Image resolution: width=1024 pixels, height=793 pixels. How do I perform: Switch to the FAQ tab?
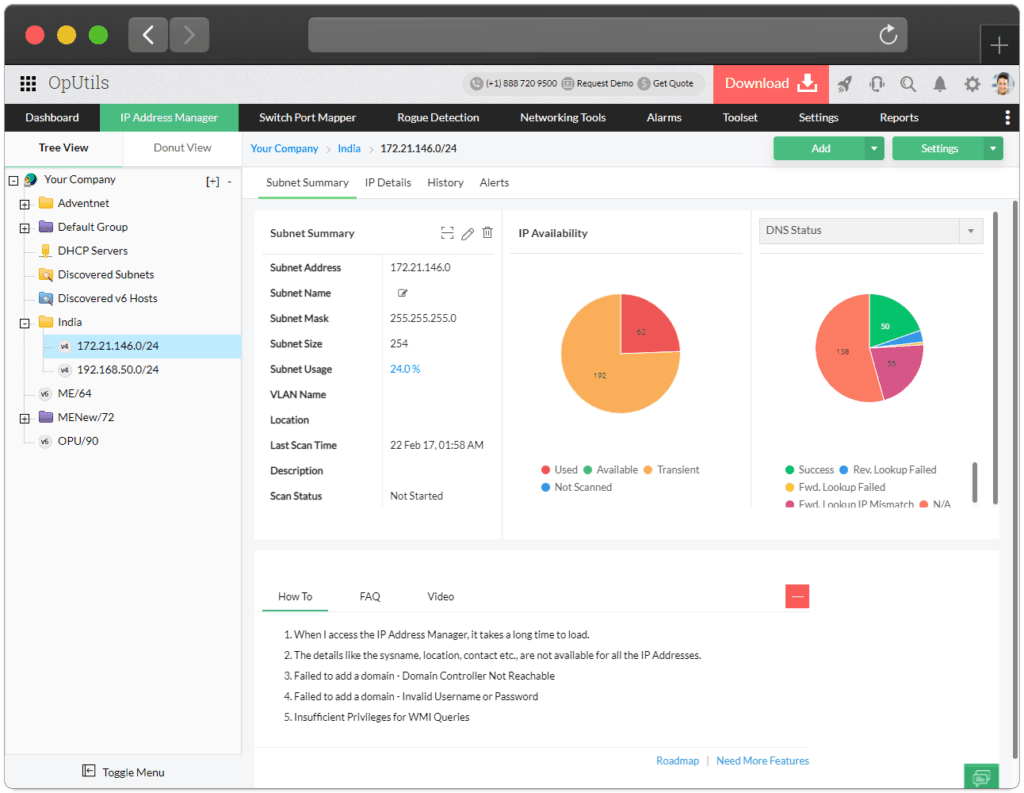pos(370,596)
